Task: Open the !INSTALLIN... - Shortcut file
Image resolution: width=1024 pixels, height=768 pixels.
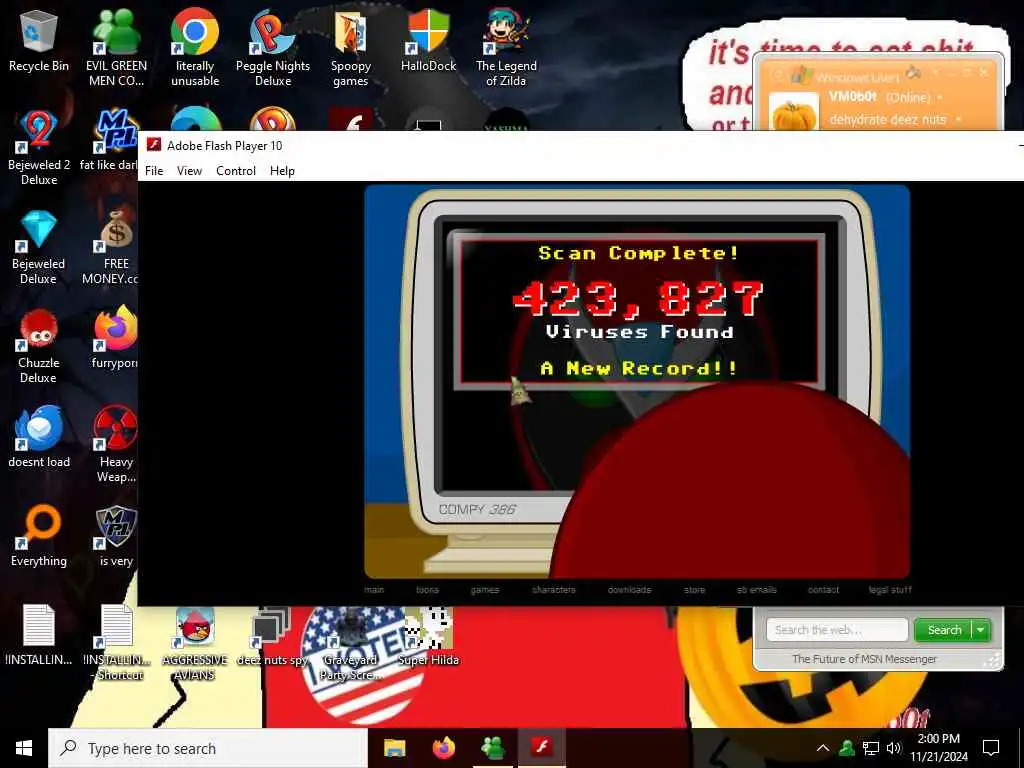Action: click(x=118, y=643)
